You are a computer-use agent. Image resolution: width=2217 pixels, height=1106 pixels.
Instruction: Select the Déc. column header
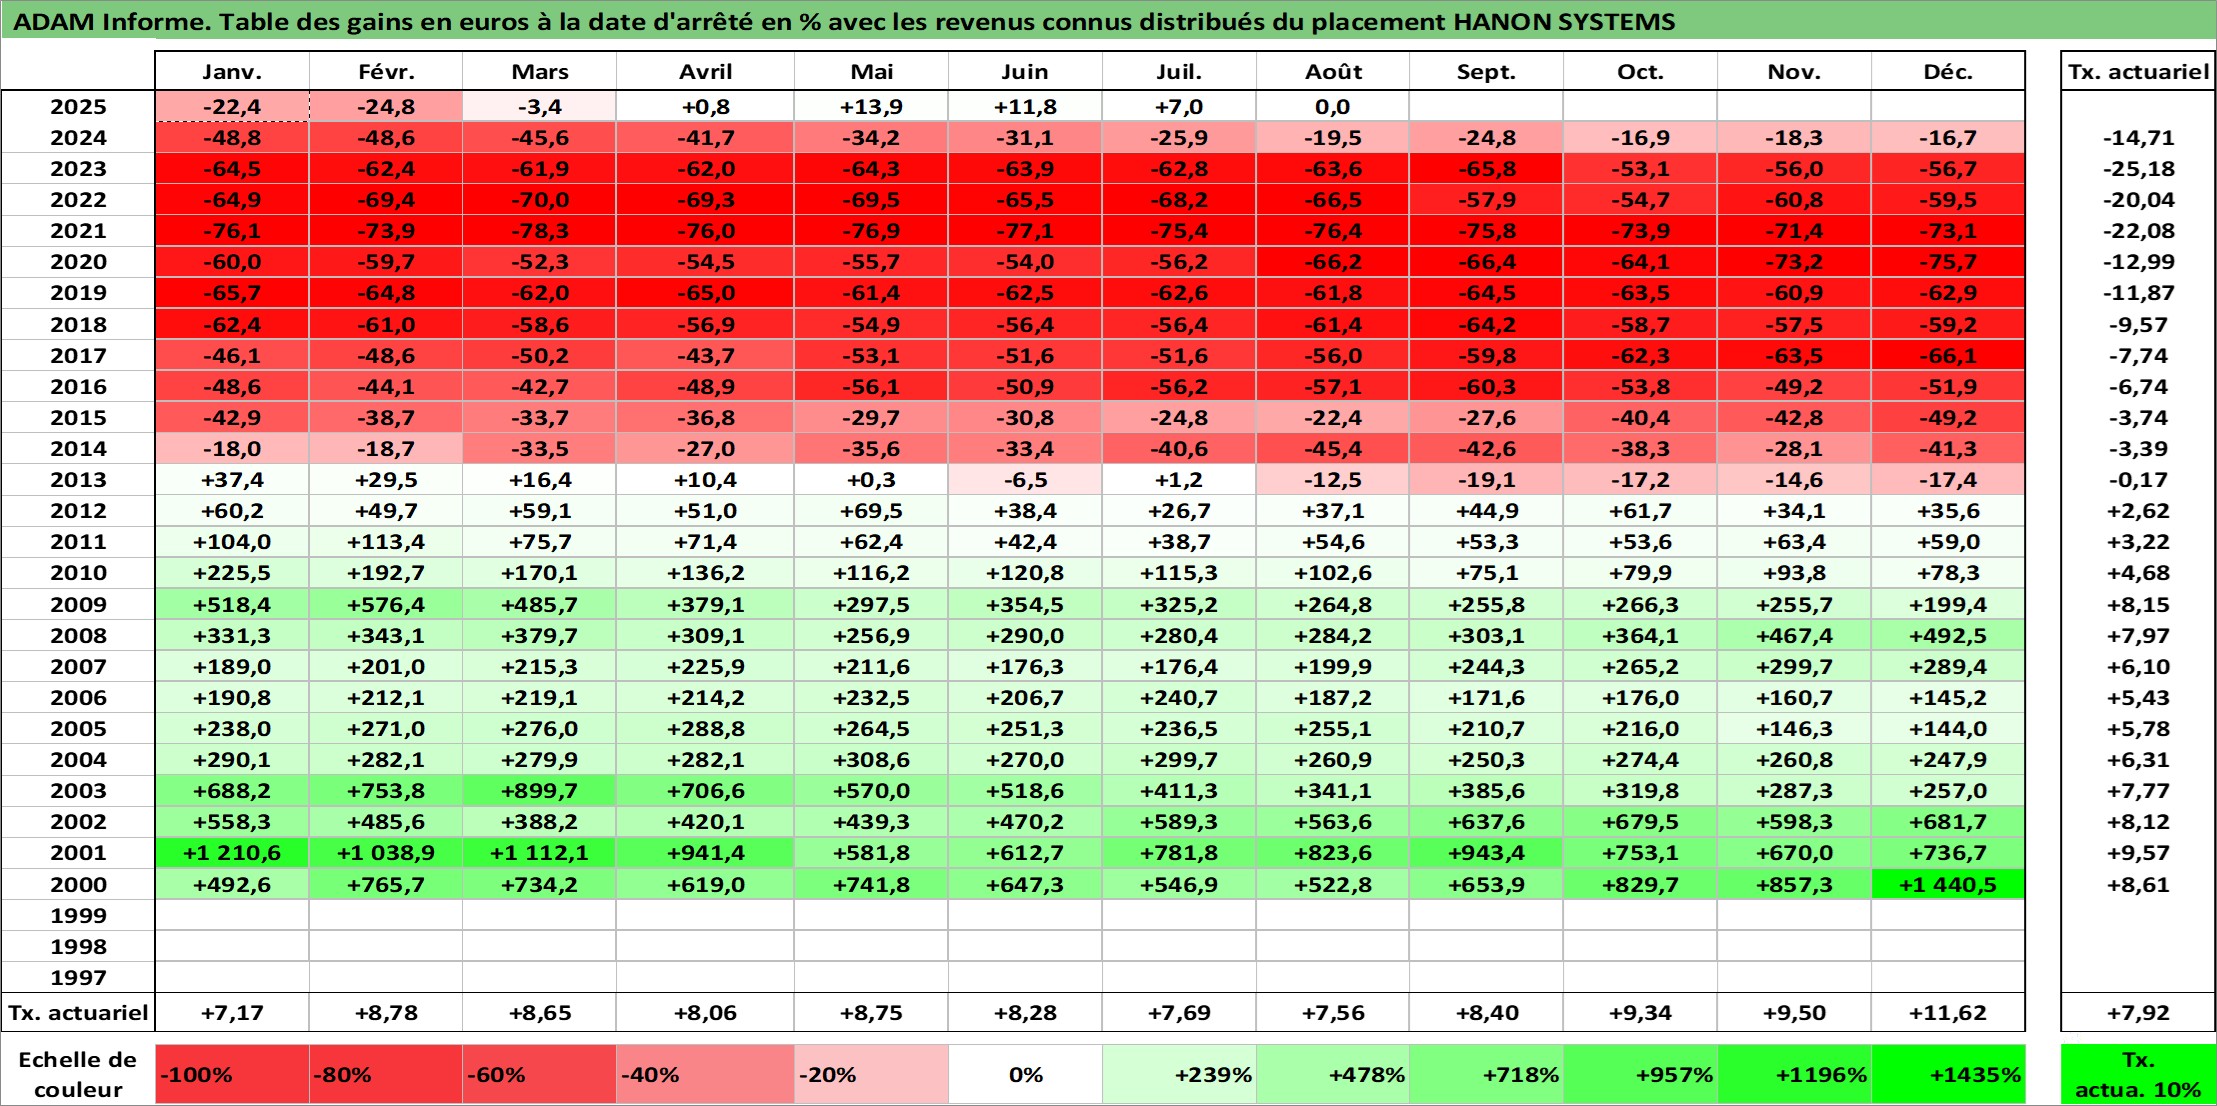(x=1948, y=72)
